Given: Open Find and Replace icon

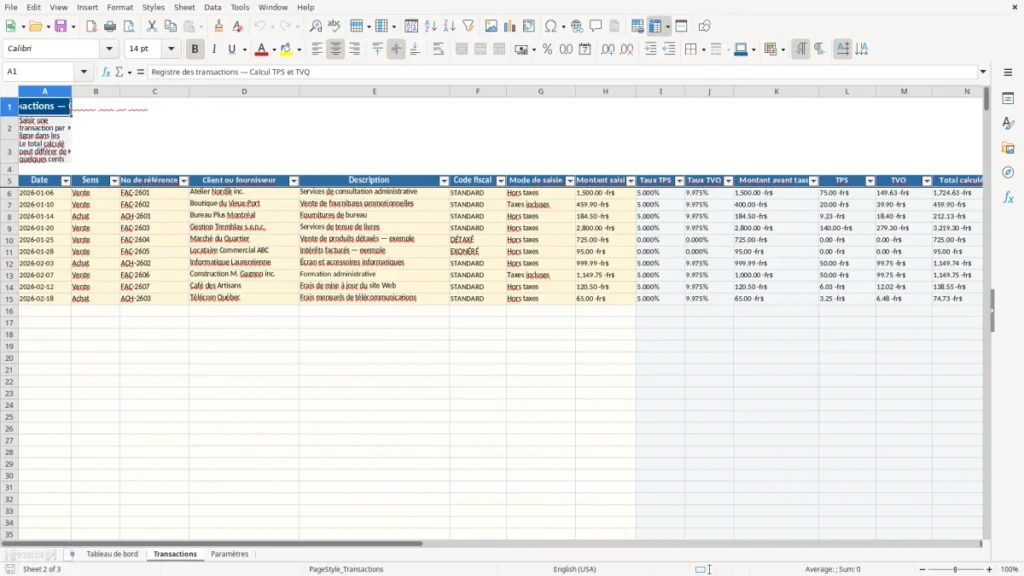Looking at the screenshot, I should point(315,26).
